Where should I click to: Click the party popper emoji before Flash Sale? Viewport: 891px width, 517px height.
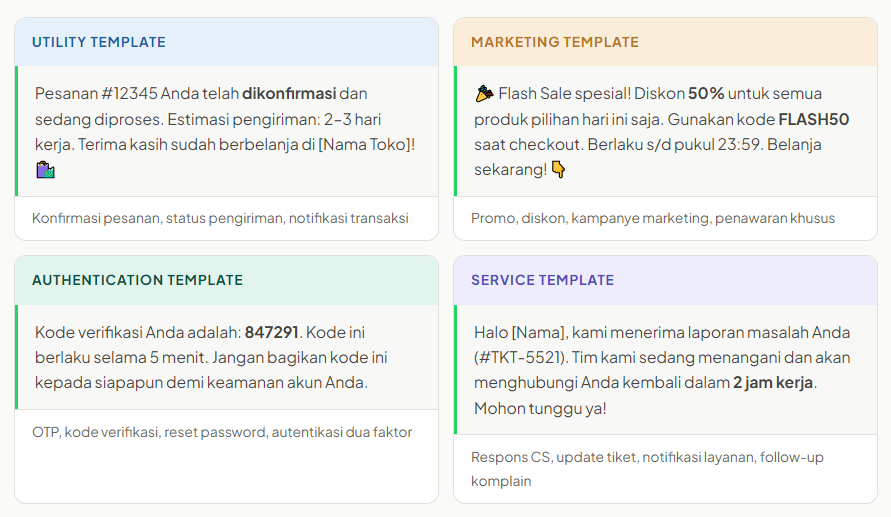pyautogui.click(x=484, y=94)
